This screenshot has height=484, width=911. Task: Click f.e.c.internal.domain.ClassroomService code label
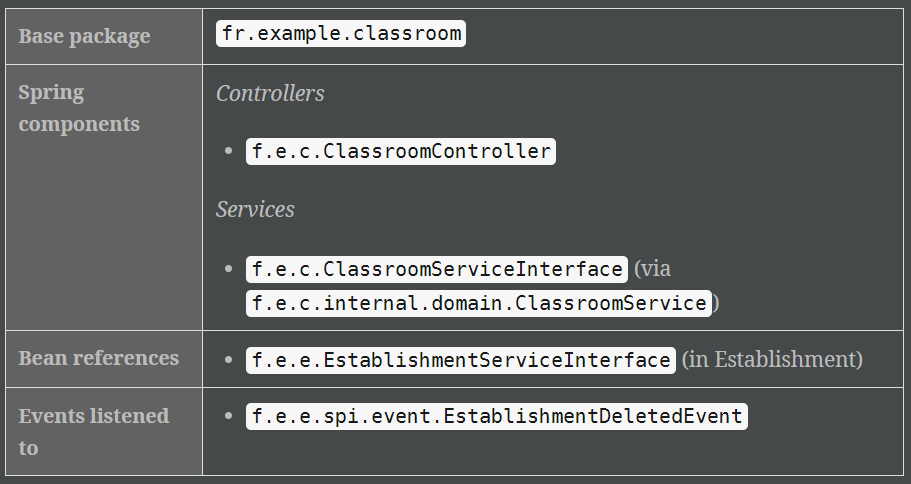click(479, 303)
